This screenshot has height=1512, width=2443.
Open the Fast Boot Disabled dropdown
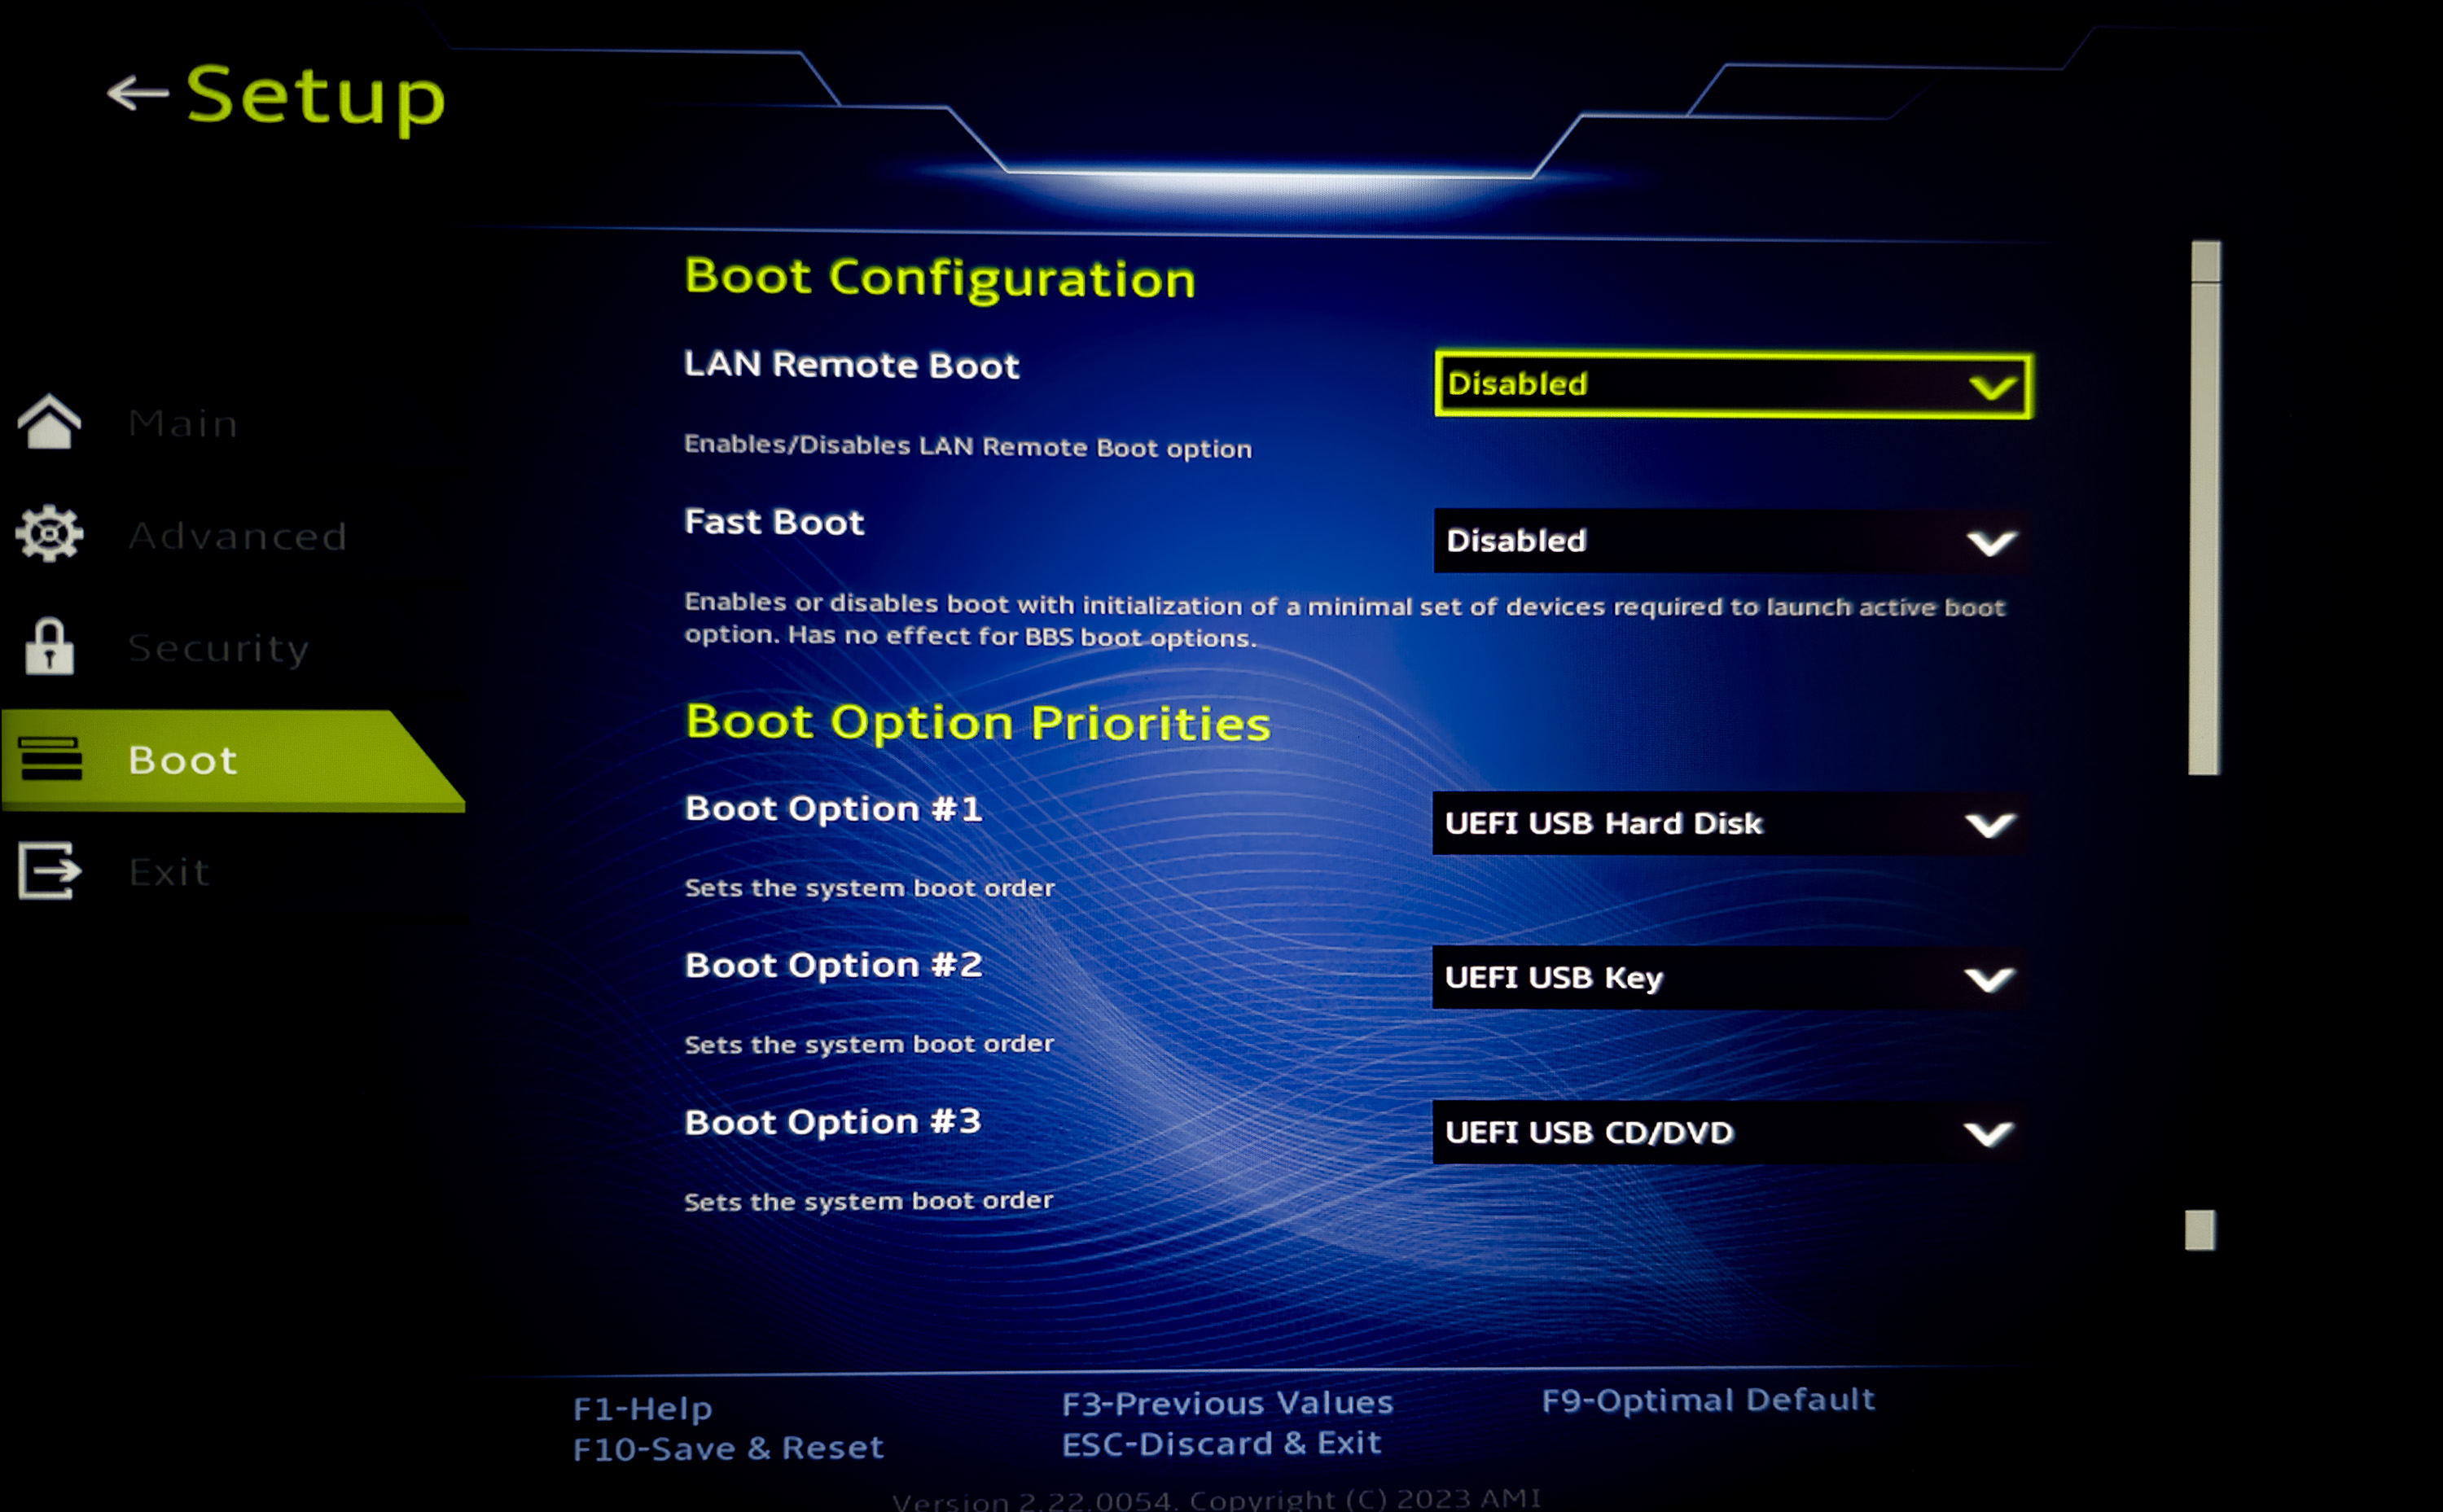[1700, 541]
